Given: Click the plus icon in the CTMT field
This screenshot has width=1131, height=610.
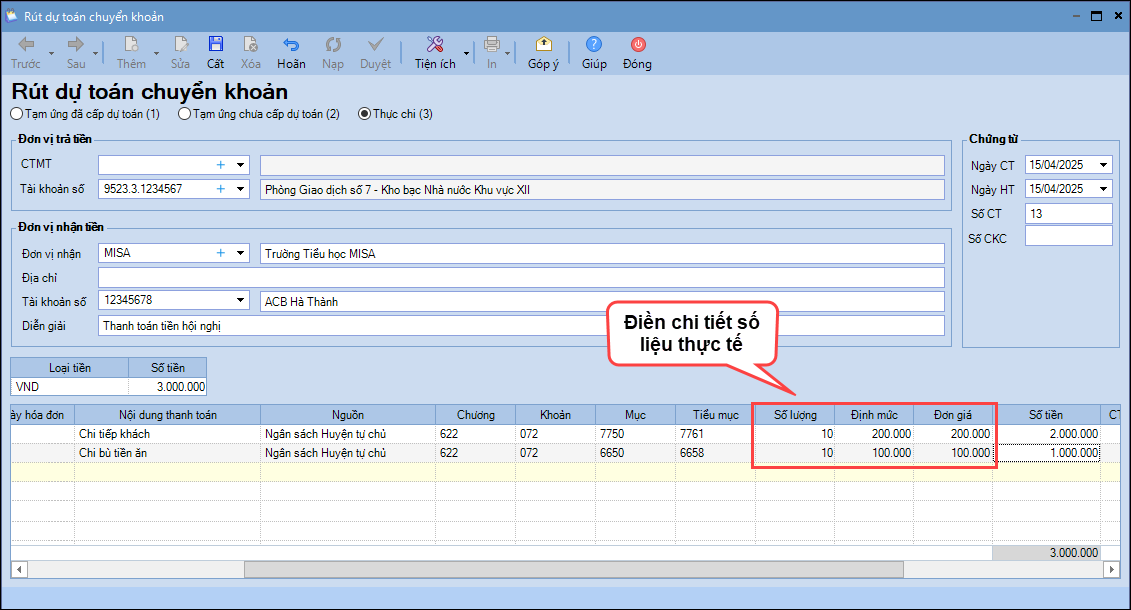Looking at the screenshot, I should click(x=221, y=165).
